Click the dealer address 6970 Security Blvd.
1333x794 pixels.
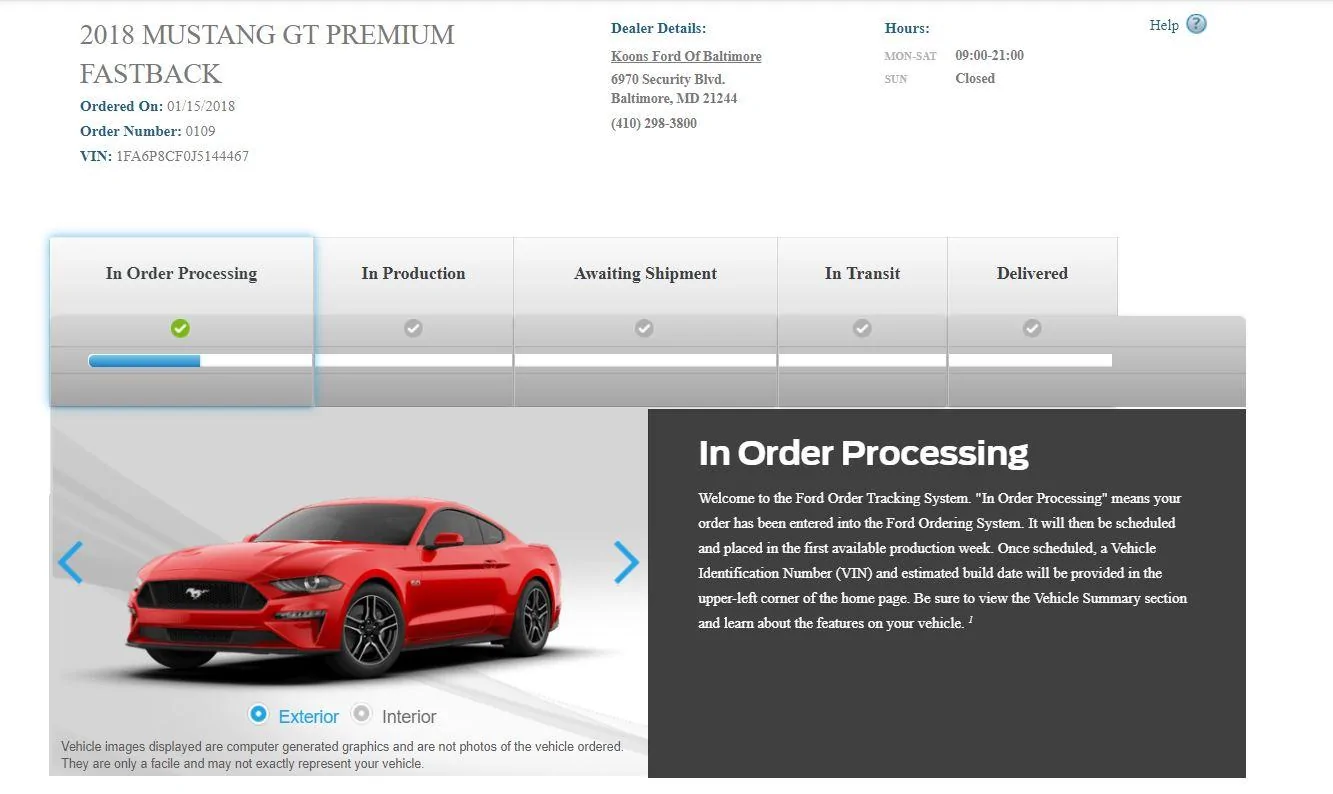[x=668, y=80]
